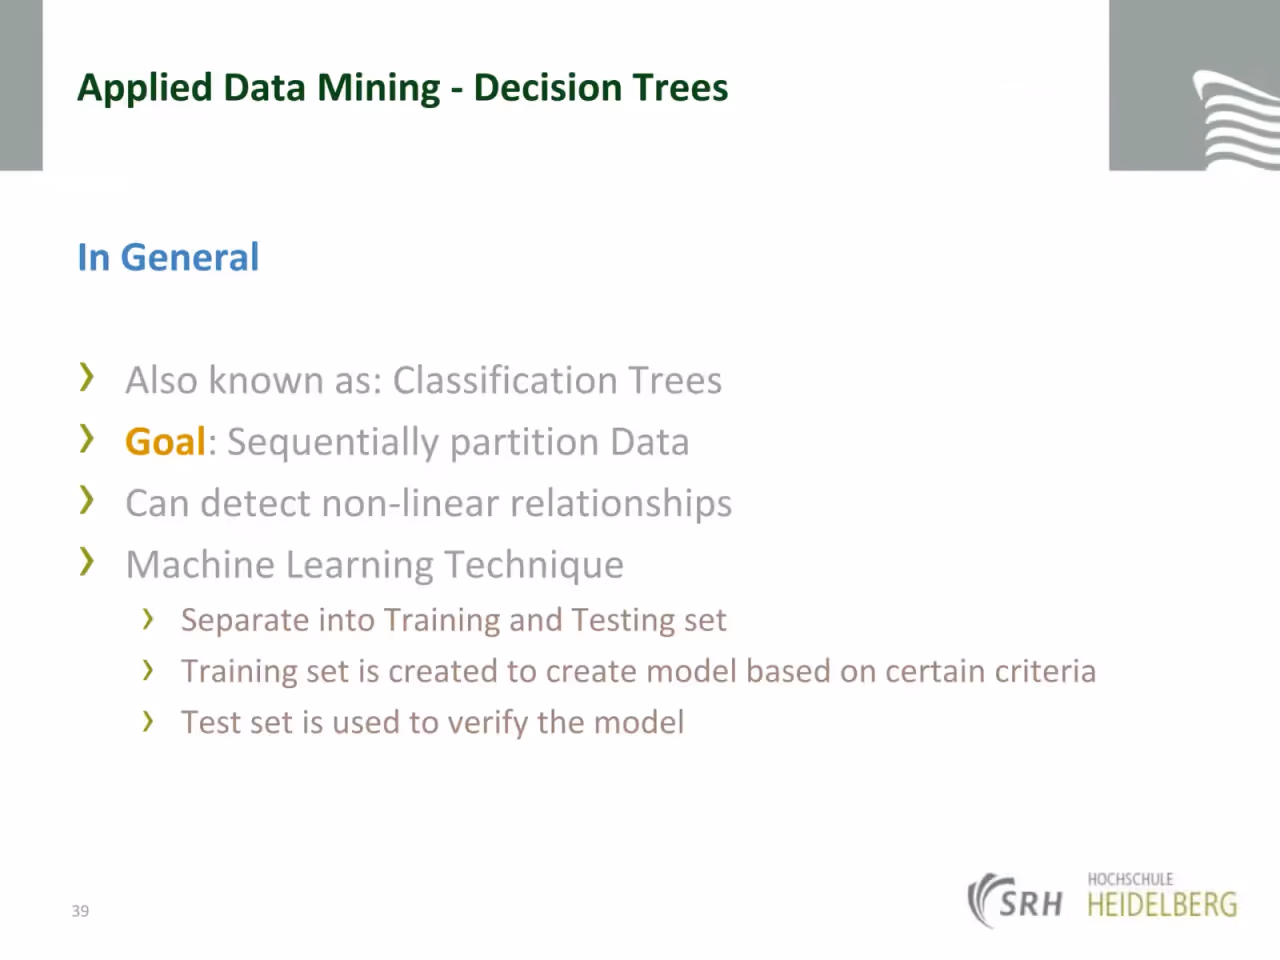Click chevron bullet before 'Goal'
The height and width of the screenshot is (960, 1280).
click(88, 438)
